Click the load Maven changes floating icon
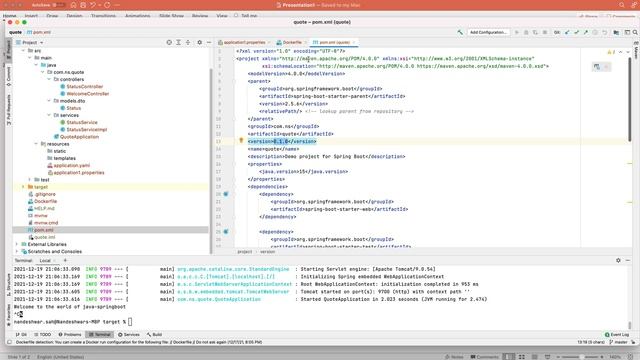This screenshot has width=640, height=360. tap(597, 67)
